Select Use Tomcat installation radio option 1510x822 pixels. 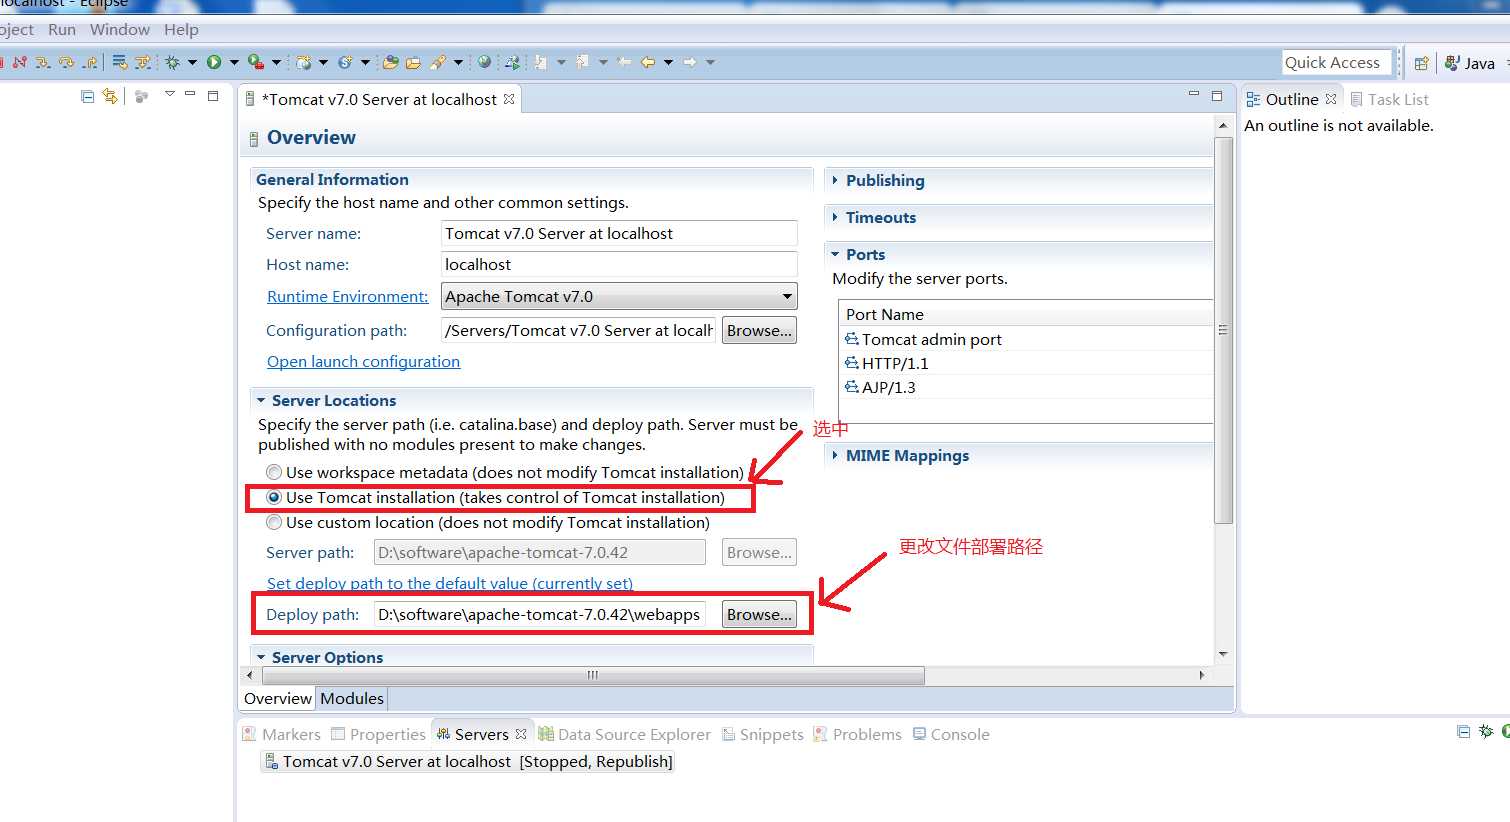tap(274, 497)
